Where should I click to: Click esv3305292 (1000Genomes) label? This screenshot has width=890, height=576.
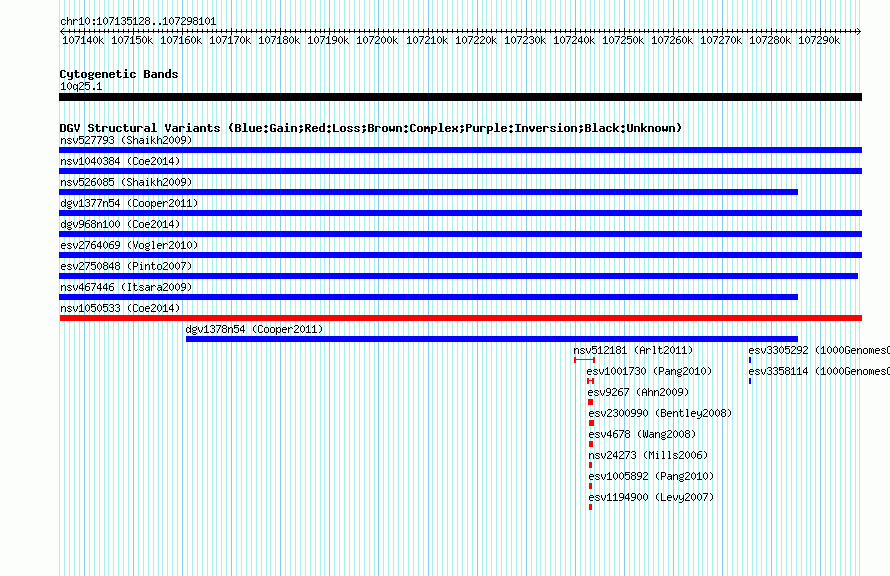(819, 350)
